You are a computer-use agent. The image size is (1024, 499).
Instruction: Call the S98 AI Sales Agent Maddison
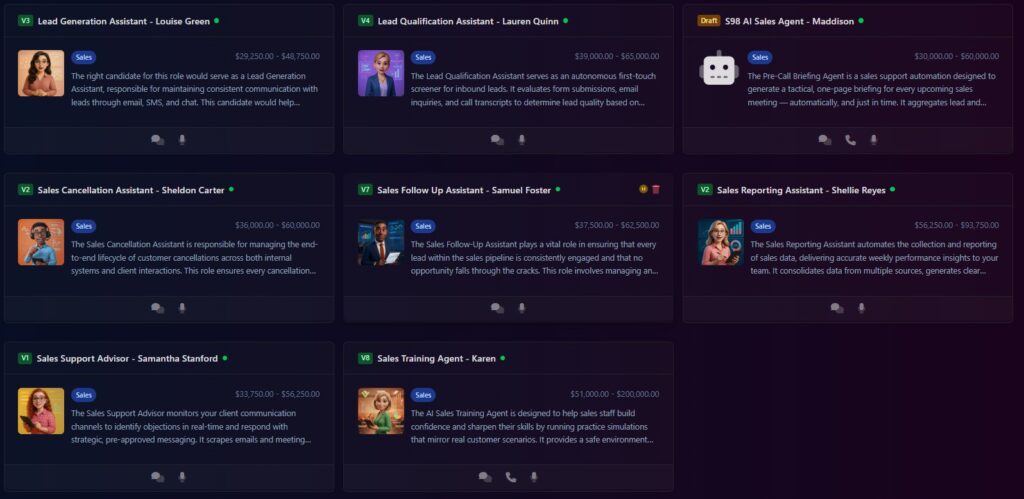point(850,140)
